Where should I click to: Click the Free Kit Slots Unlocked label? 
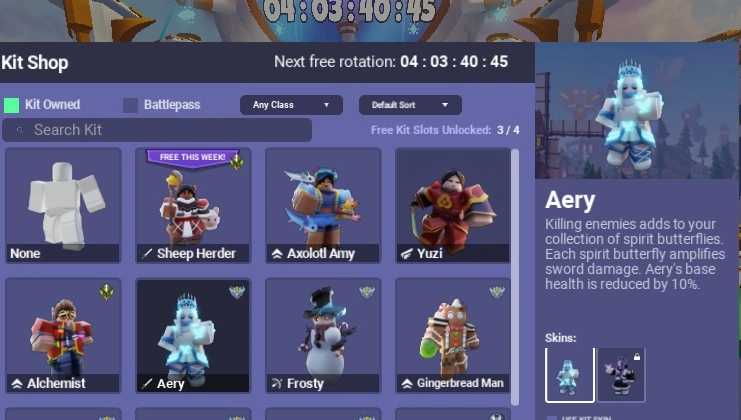pyautogui.click(x=431, y=130)
